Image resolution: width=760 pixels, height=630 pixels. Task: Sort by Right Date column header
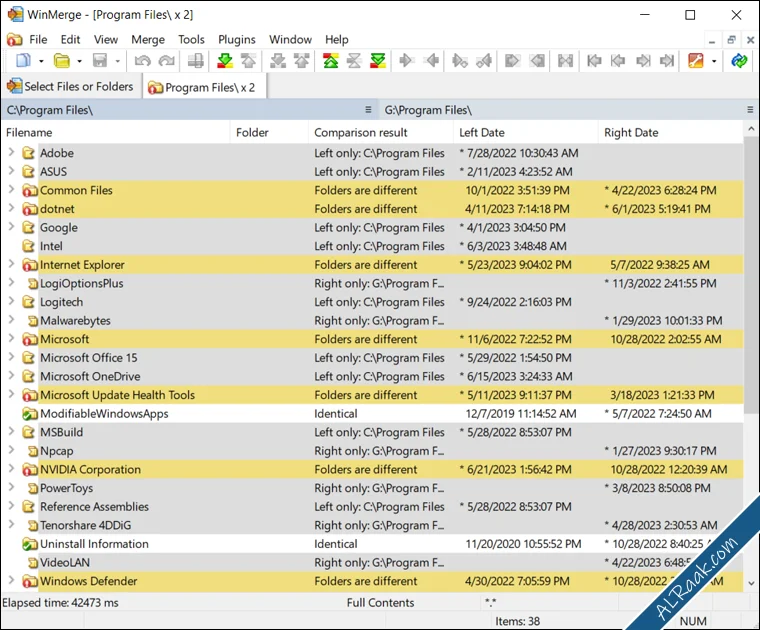pyautogui.click(x=670, y=132)
